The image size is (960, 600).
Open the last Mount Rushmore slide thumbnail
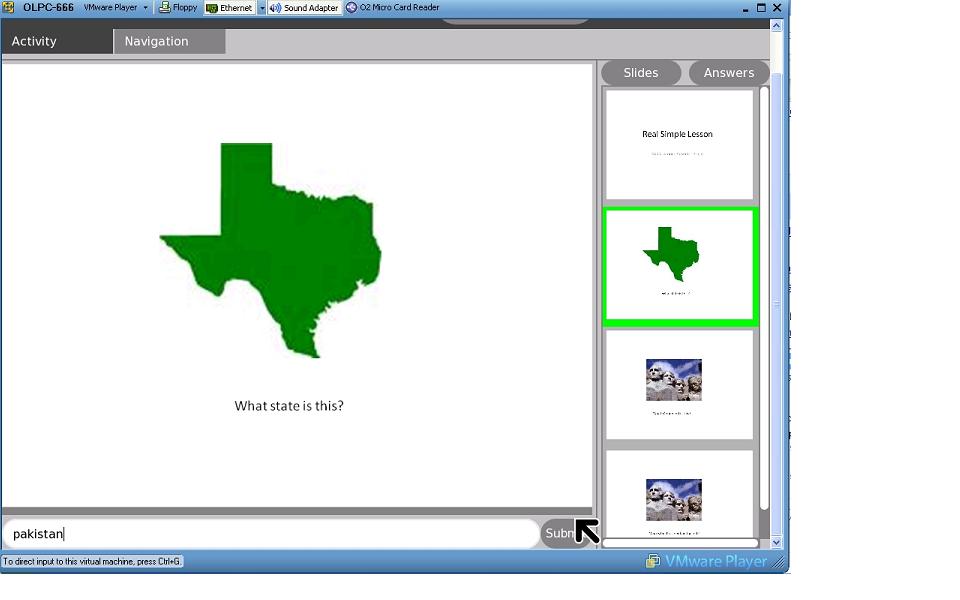pos(678,495)
